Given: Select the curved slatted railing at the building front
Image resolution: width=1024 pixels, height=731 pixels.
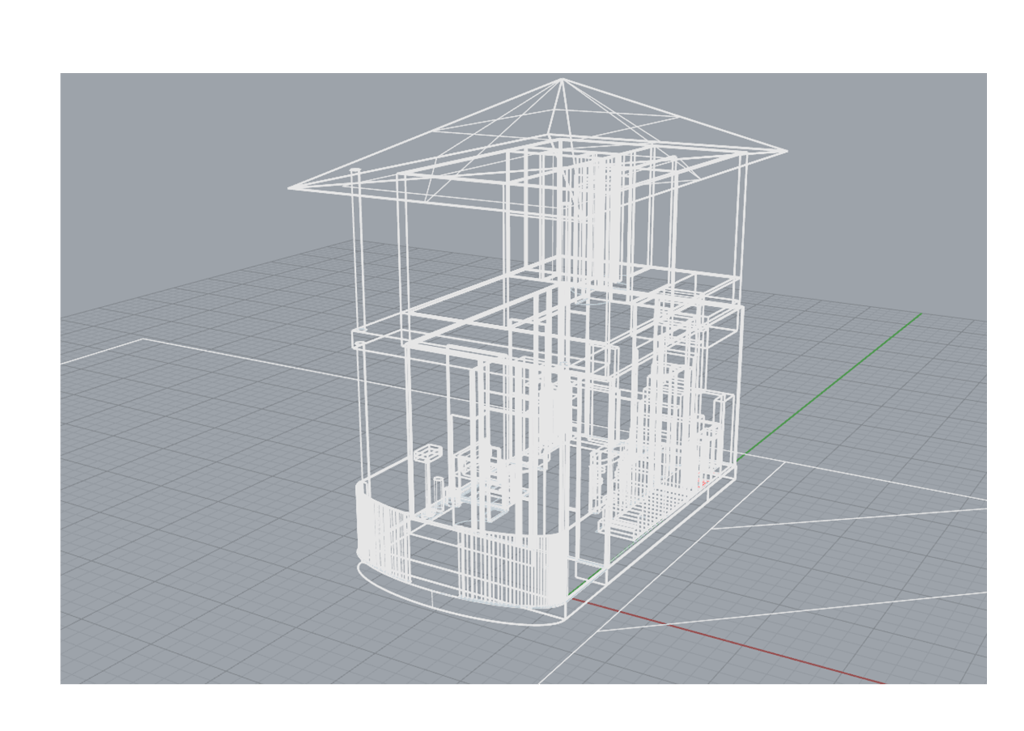Looking at the screenshot, I should [x=384, y=540].
